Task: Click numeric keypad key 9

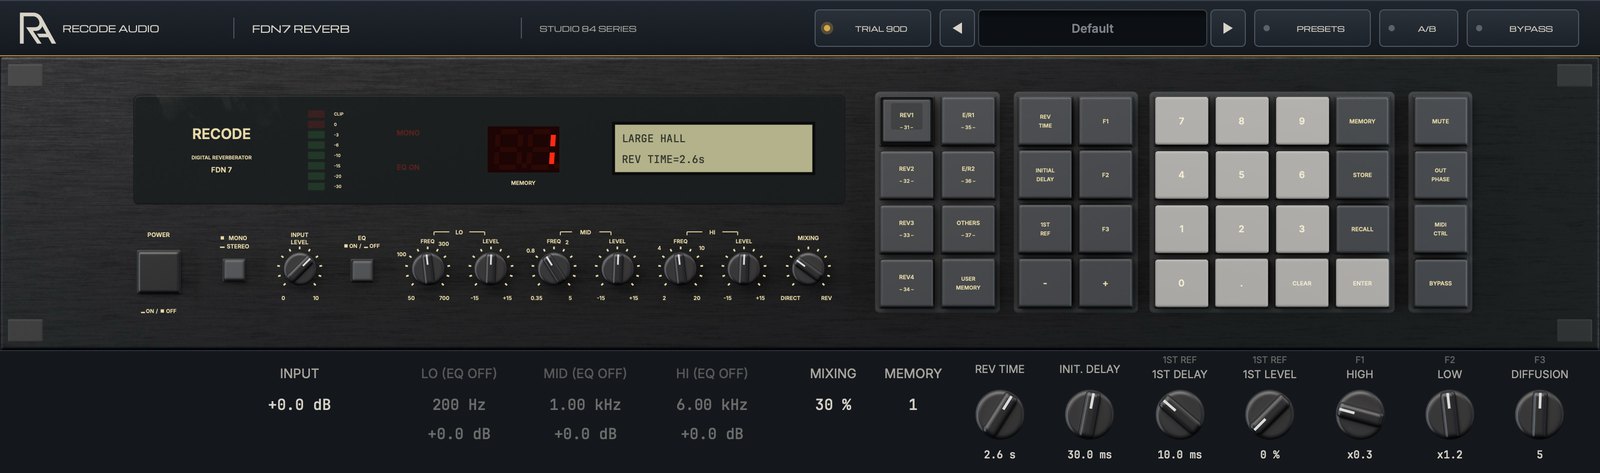Action: pos(1302,121)
